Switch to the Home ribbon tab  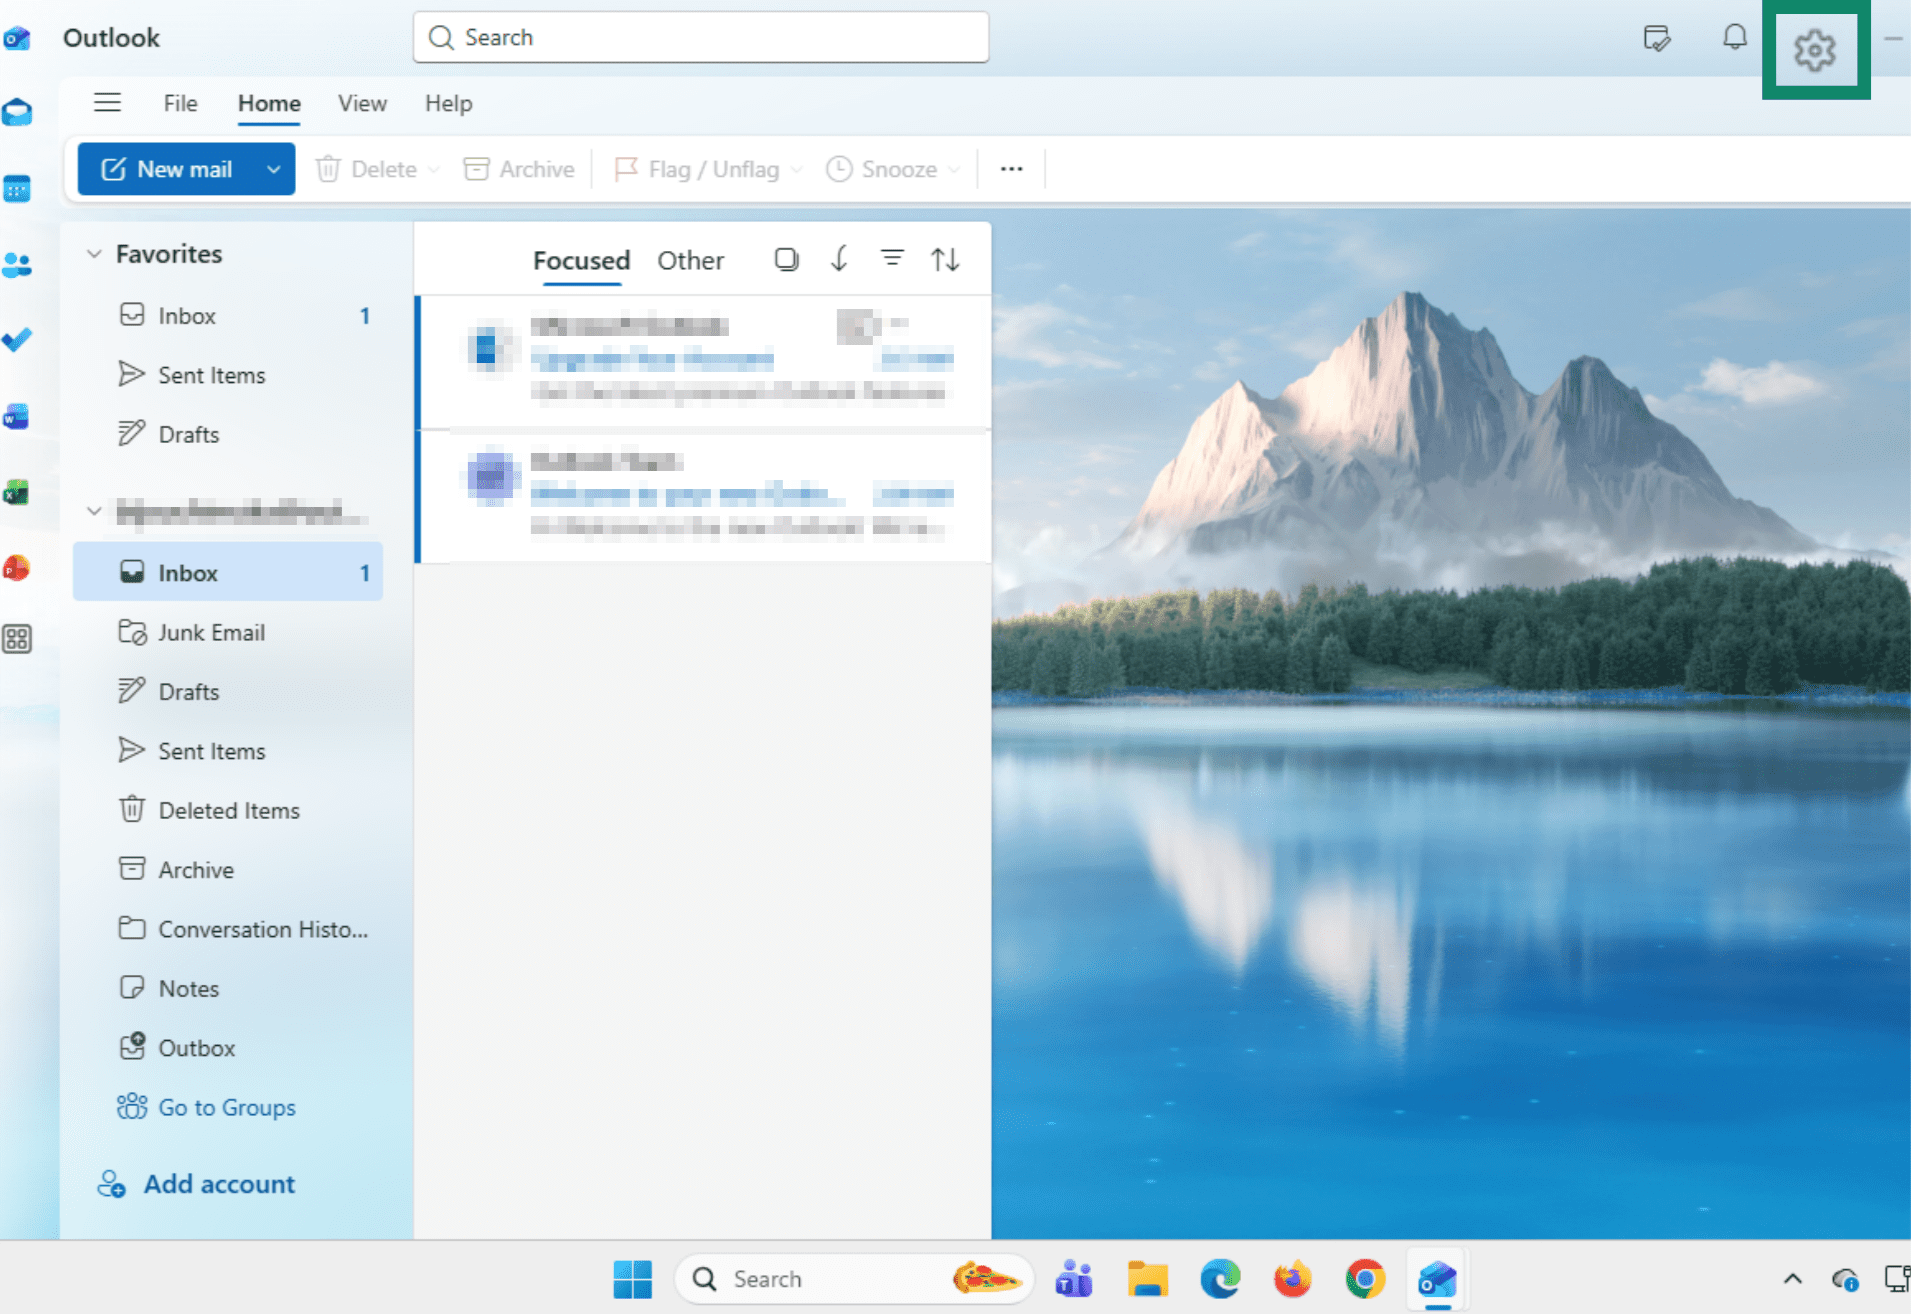pos(269,103)
